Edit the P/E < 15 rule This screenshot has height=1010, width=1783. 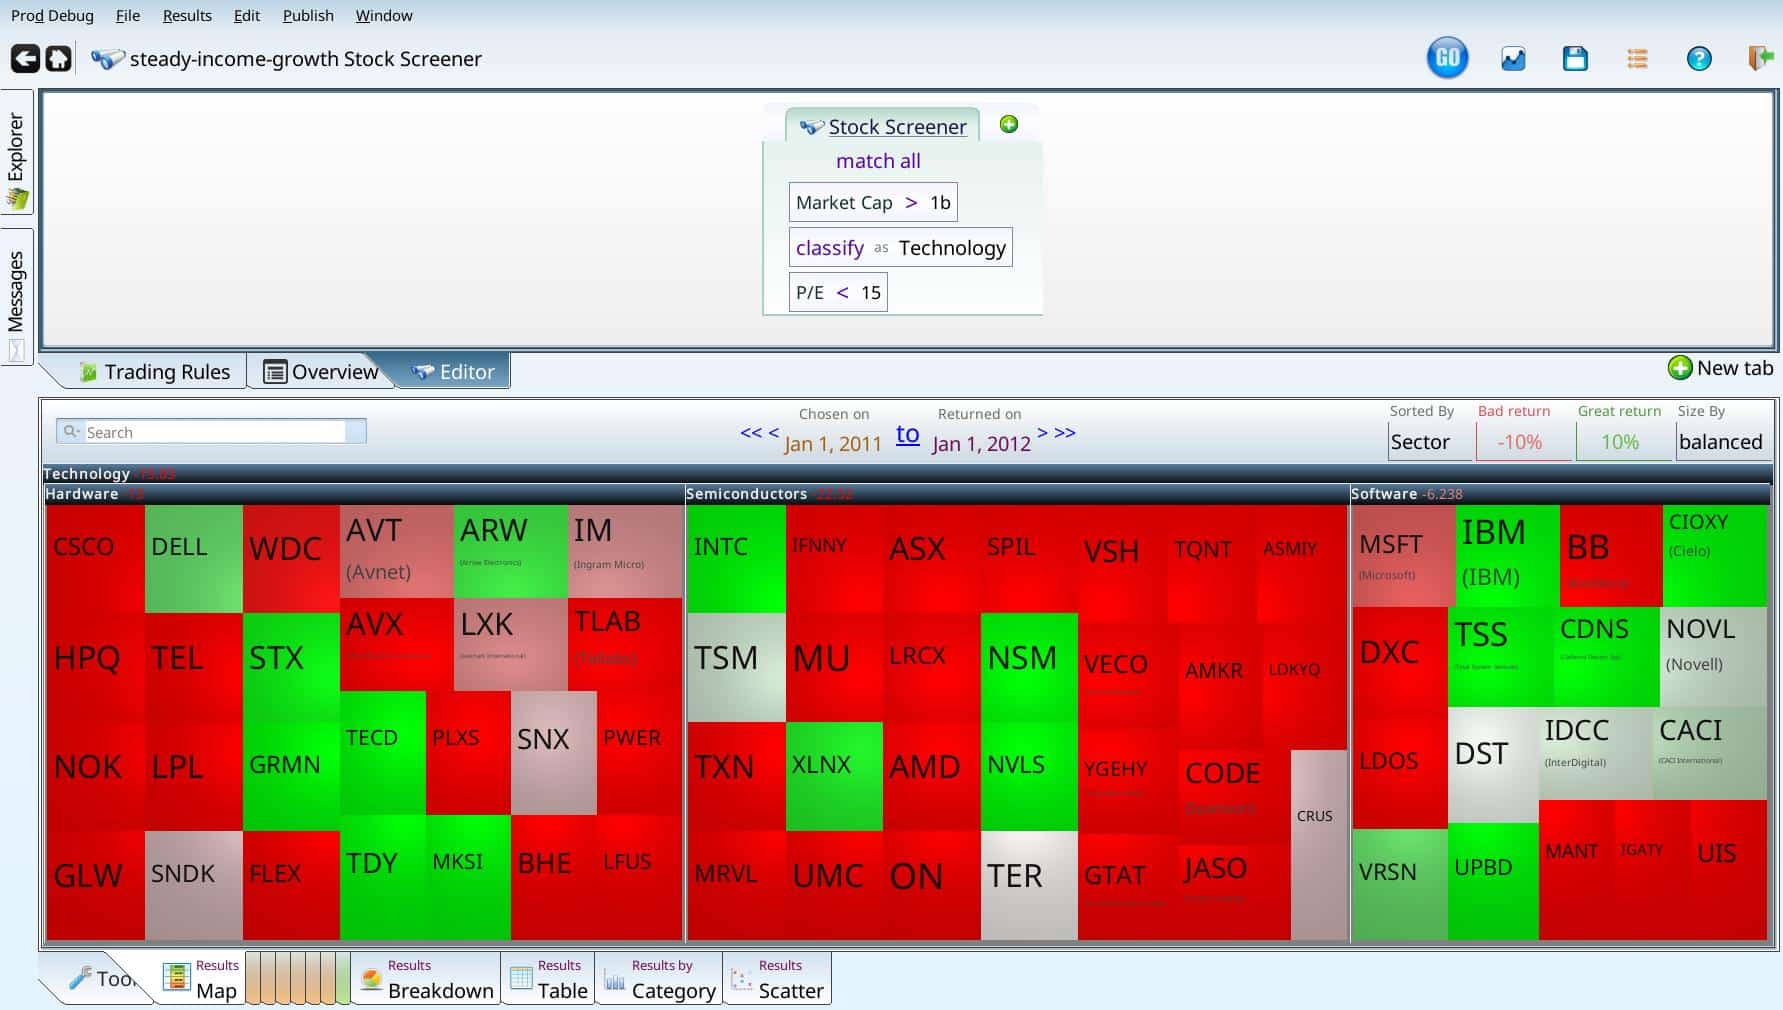pyautogui.click(x=838, y=292)
